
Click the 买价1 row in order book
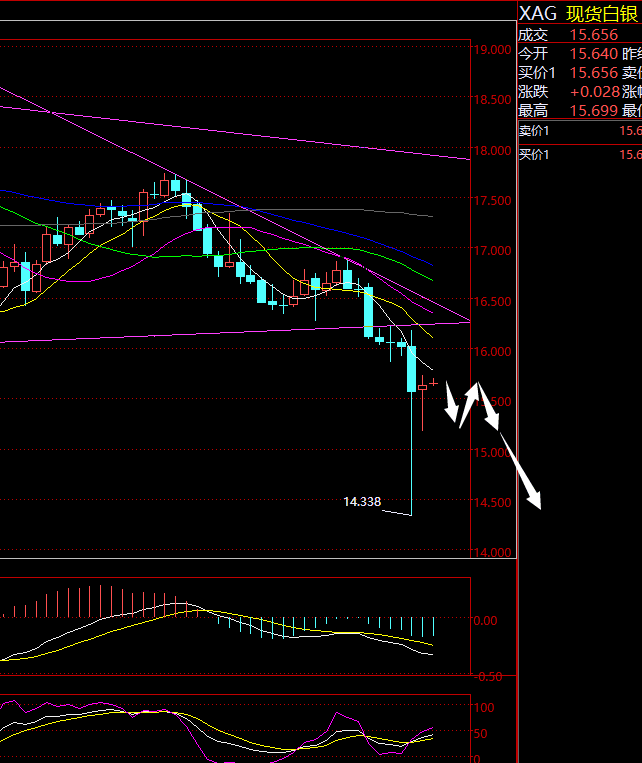click(x=580, y=155)
